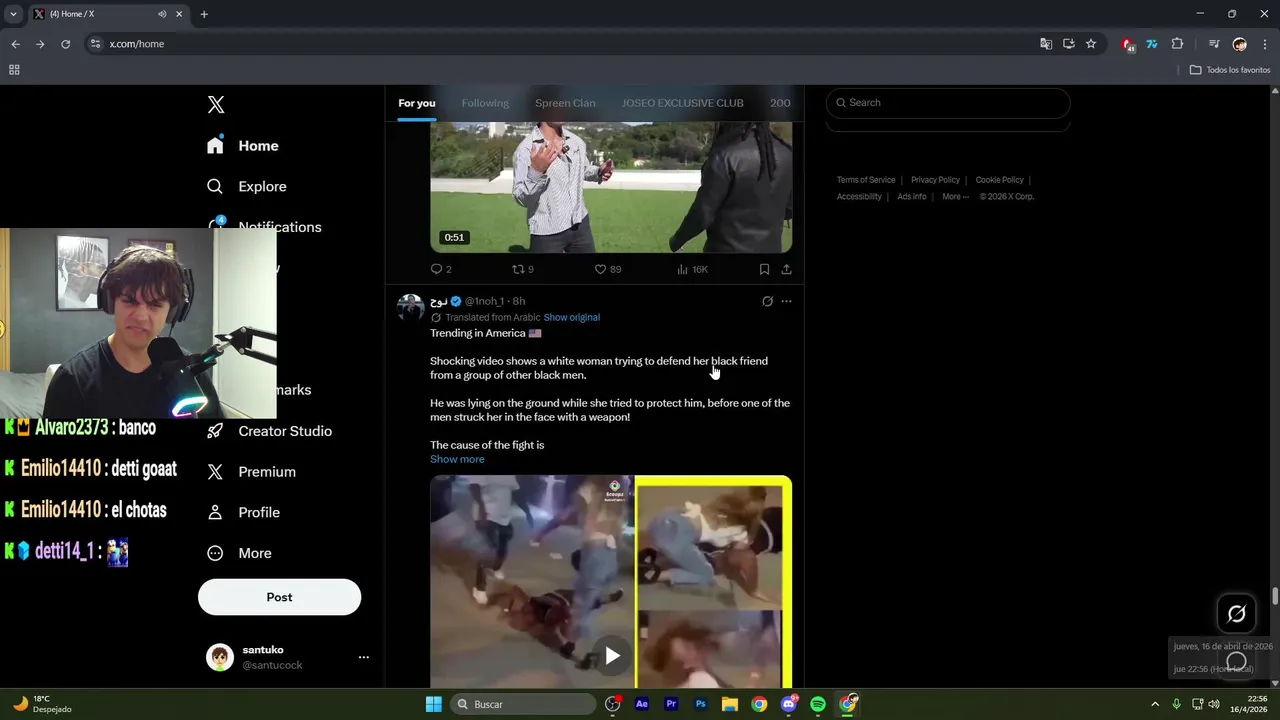Open Spotify from taskbar

pyautogui.click(x=818, y=704)
